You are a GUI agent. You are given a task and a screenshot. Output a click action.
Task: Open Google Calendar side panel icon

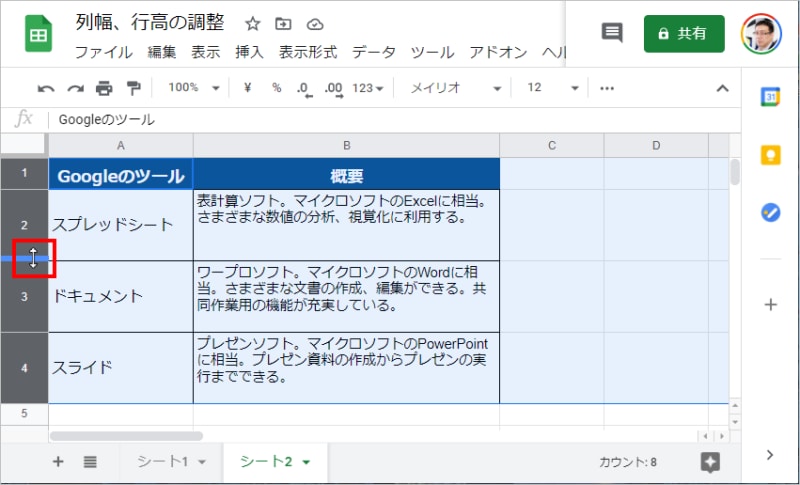pos(770,96)
